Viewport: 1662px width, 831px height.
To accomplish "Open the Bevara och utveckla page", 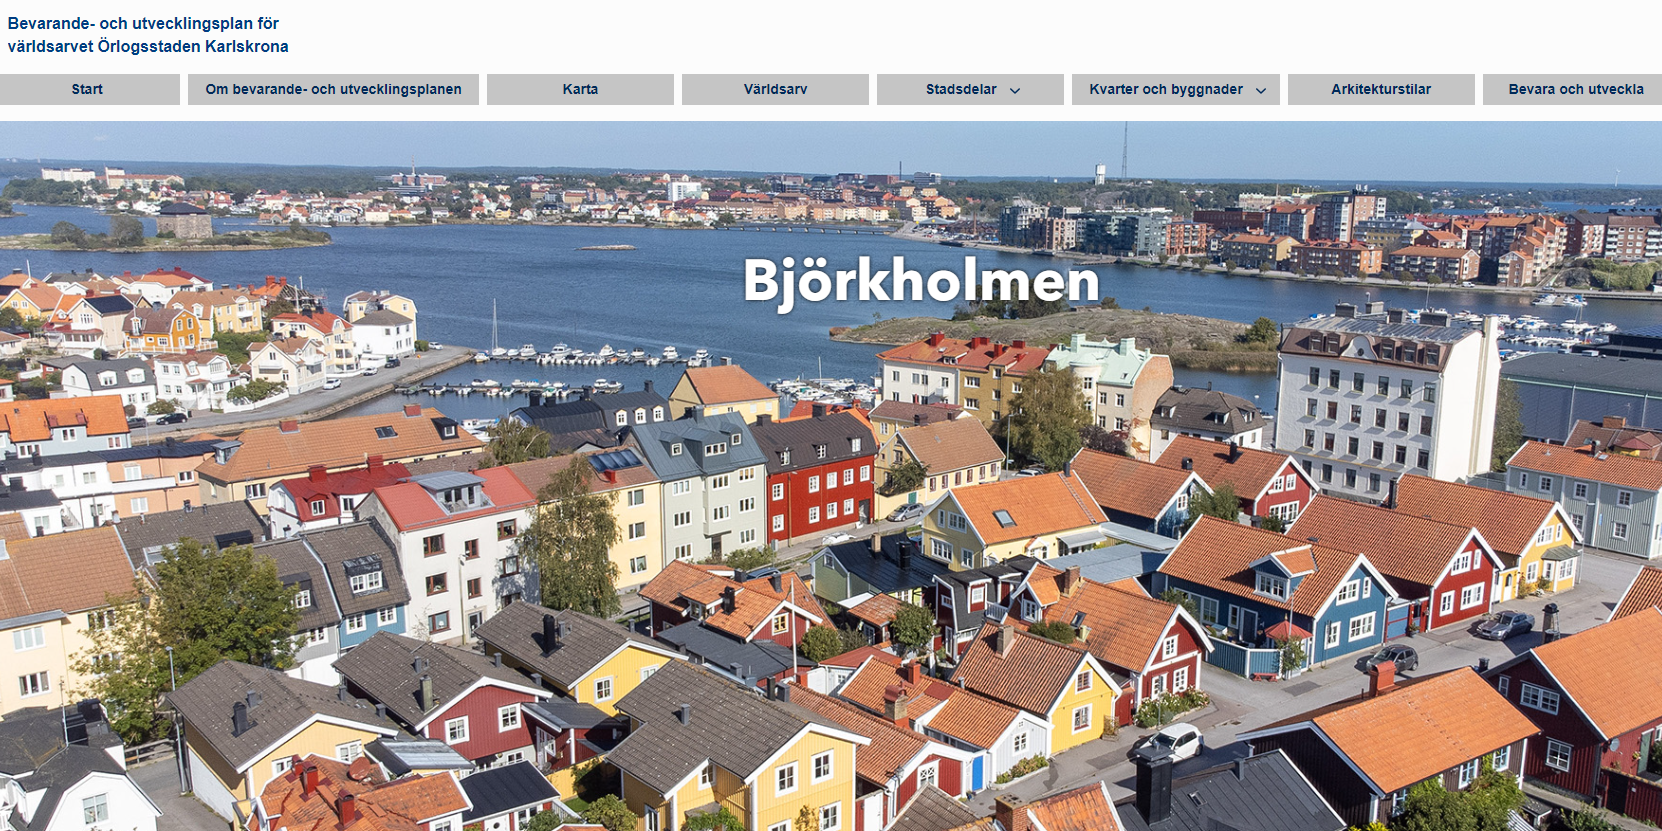I will point(1573,89).
